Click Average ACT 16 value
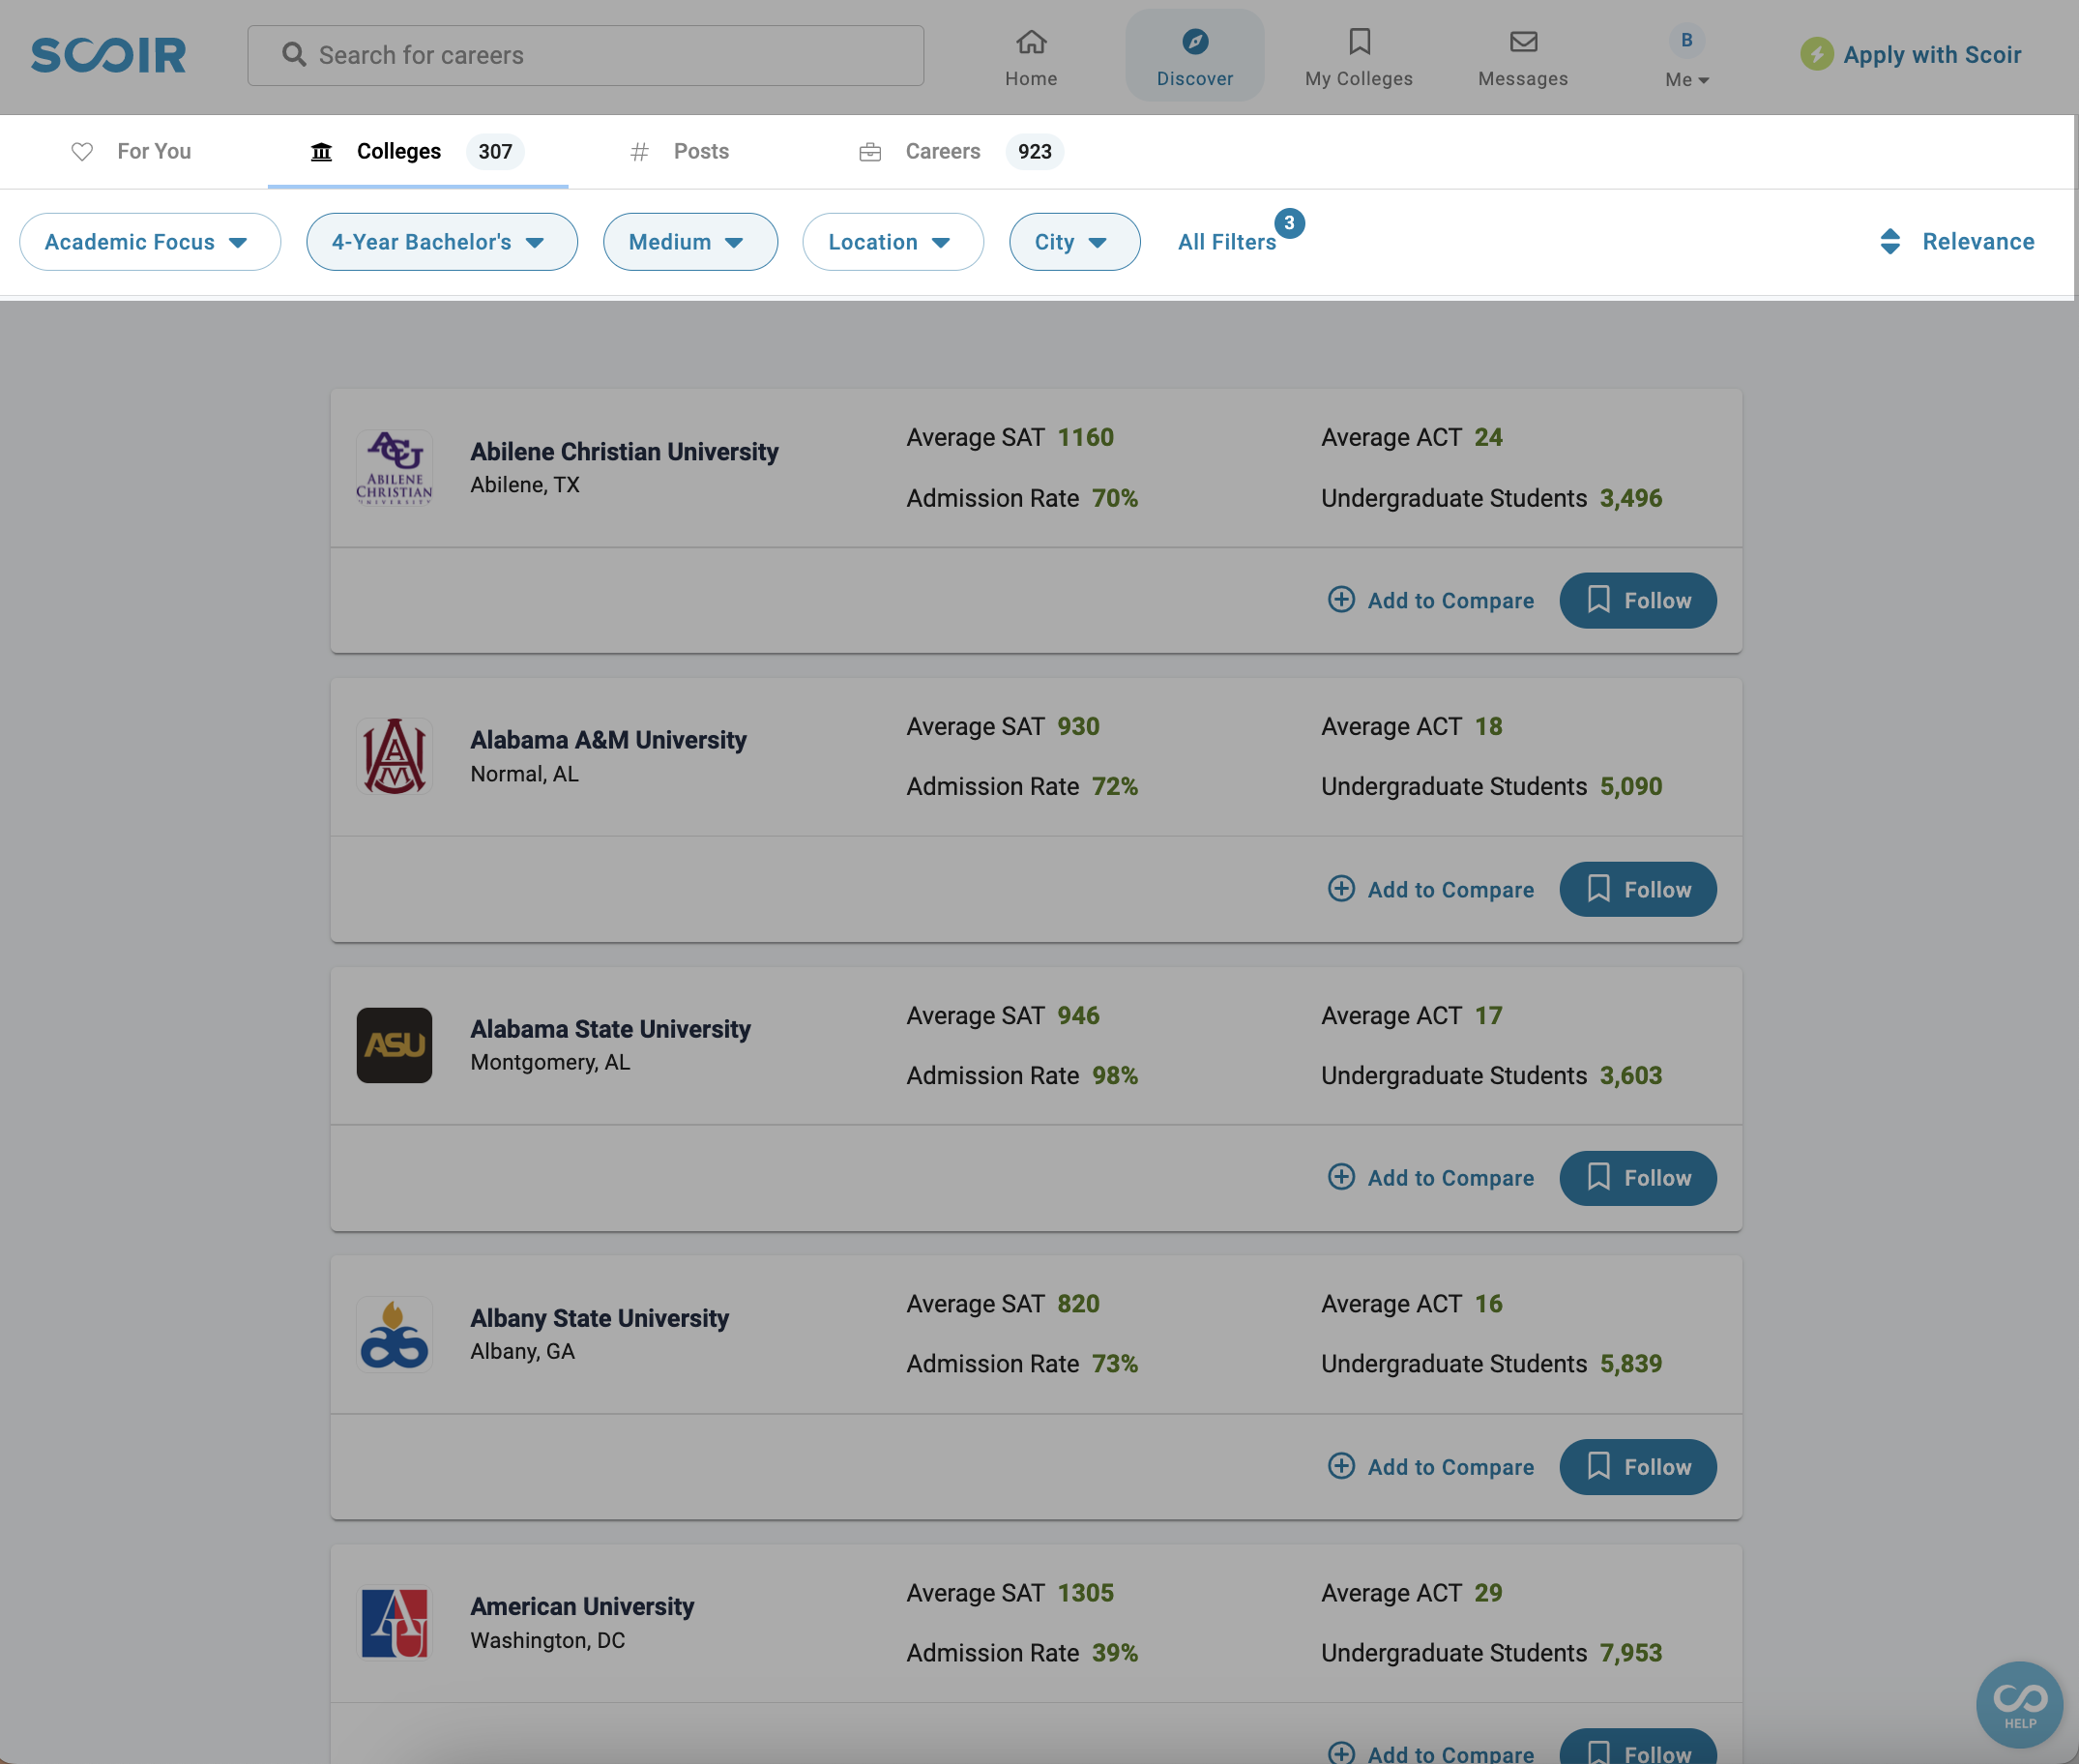The height and width of the screenshot is (1764, 2079). [x=1488, y=1303]
